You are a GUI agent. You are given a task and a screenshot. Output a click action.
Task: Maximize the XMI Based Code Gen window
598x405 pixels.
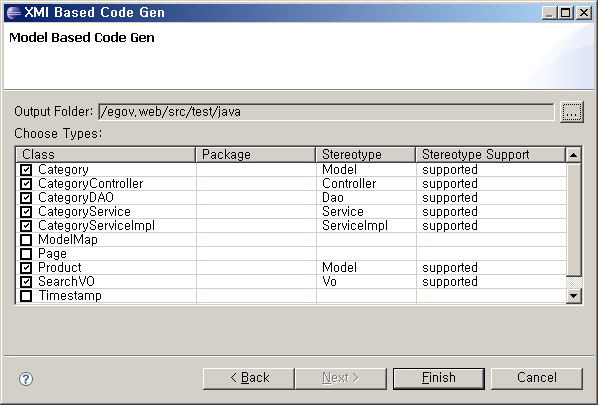(566, 13)
